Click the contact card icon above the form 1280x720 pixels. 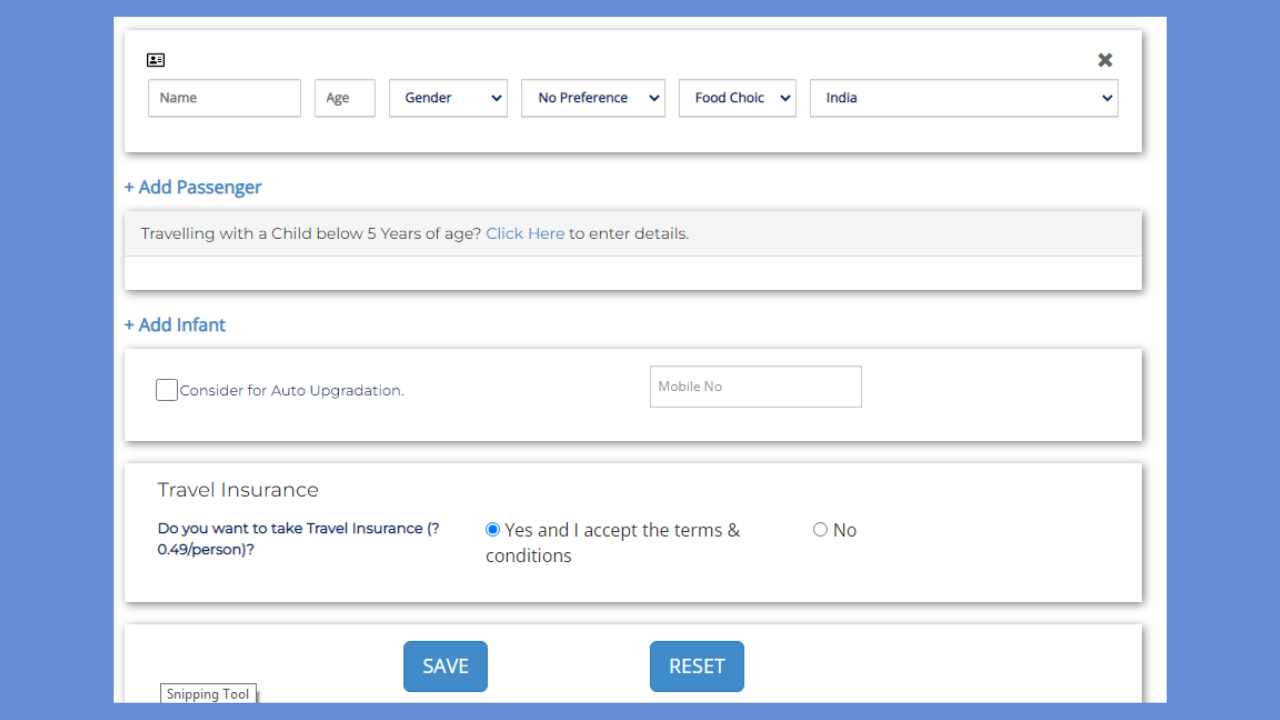click(x=156, y=60)
